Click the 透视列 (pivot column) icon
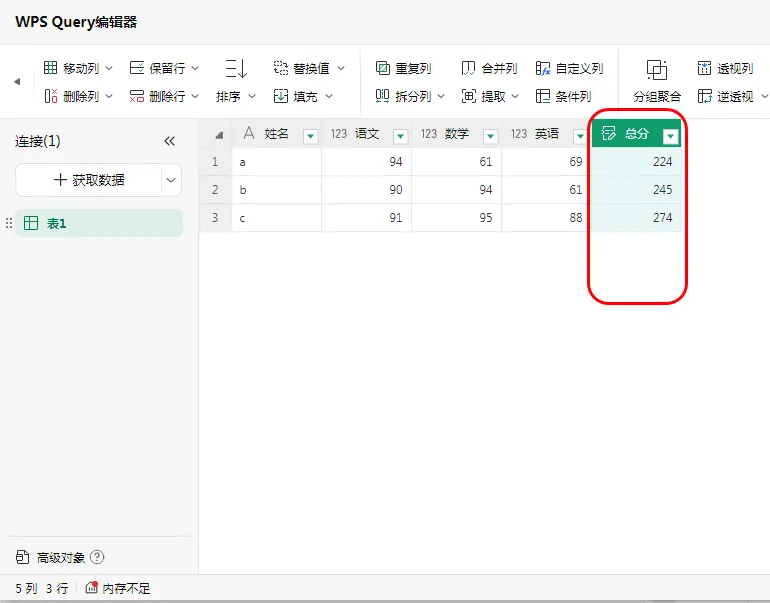 704,68
